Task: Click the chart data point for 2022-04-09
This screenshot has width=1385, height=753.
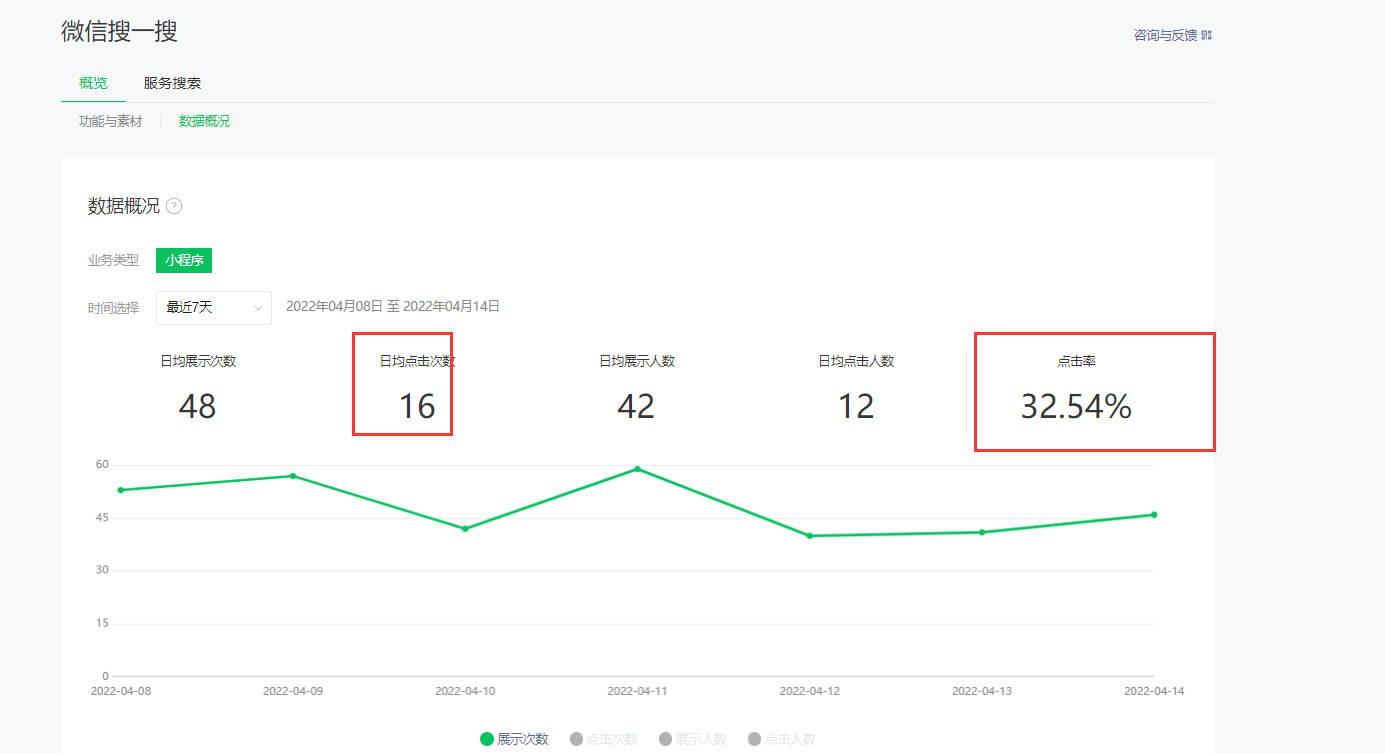Action: pos(293,476)
